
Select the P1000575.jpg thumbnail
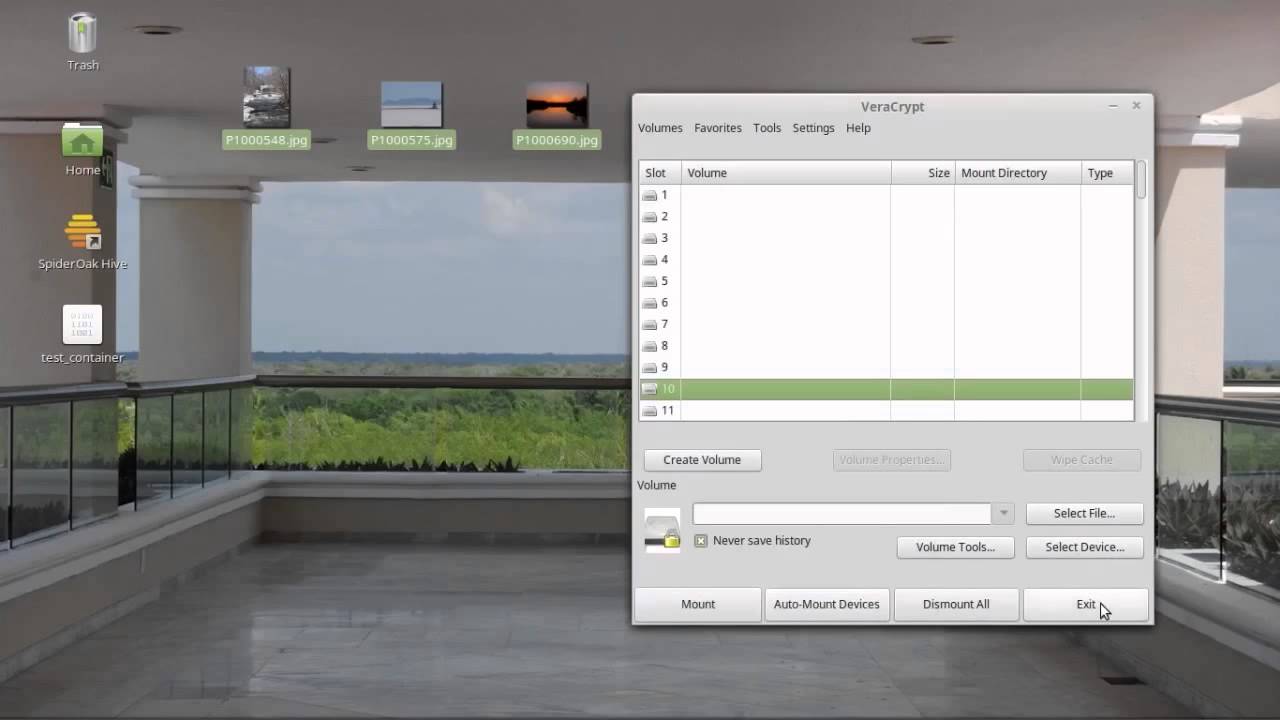pyautogui.click(x=411, y=105)
